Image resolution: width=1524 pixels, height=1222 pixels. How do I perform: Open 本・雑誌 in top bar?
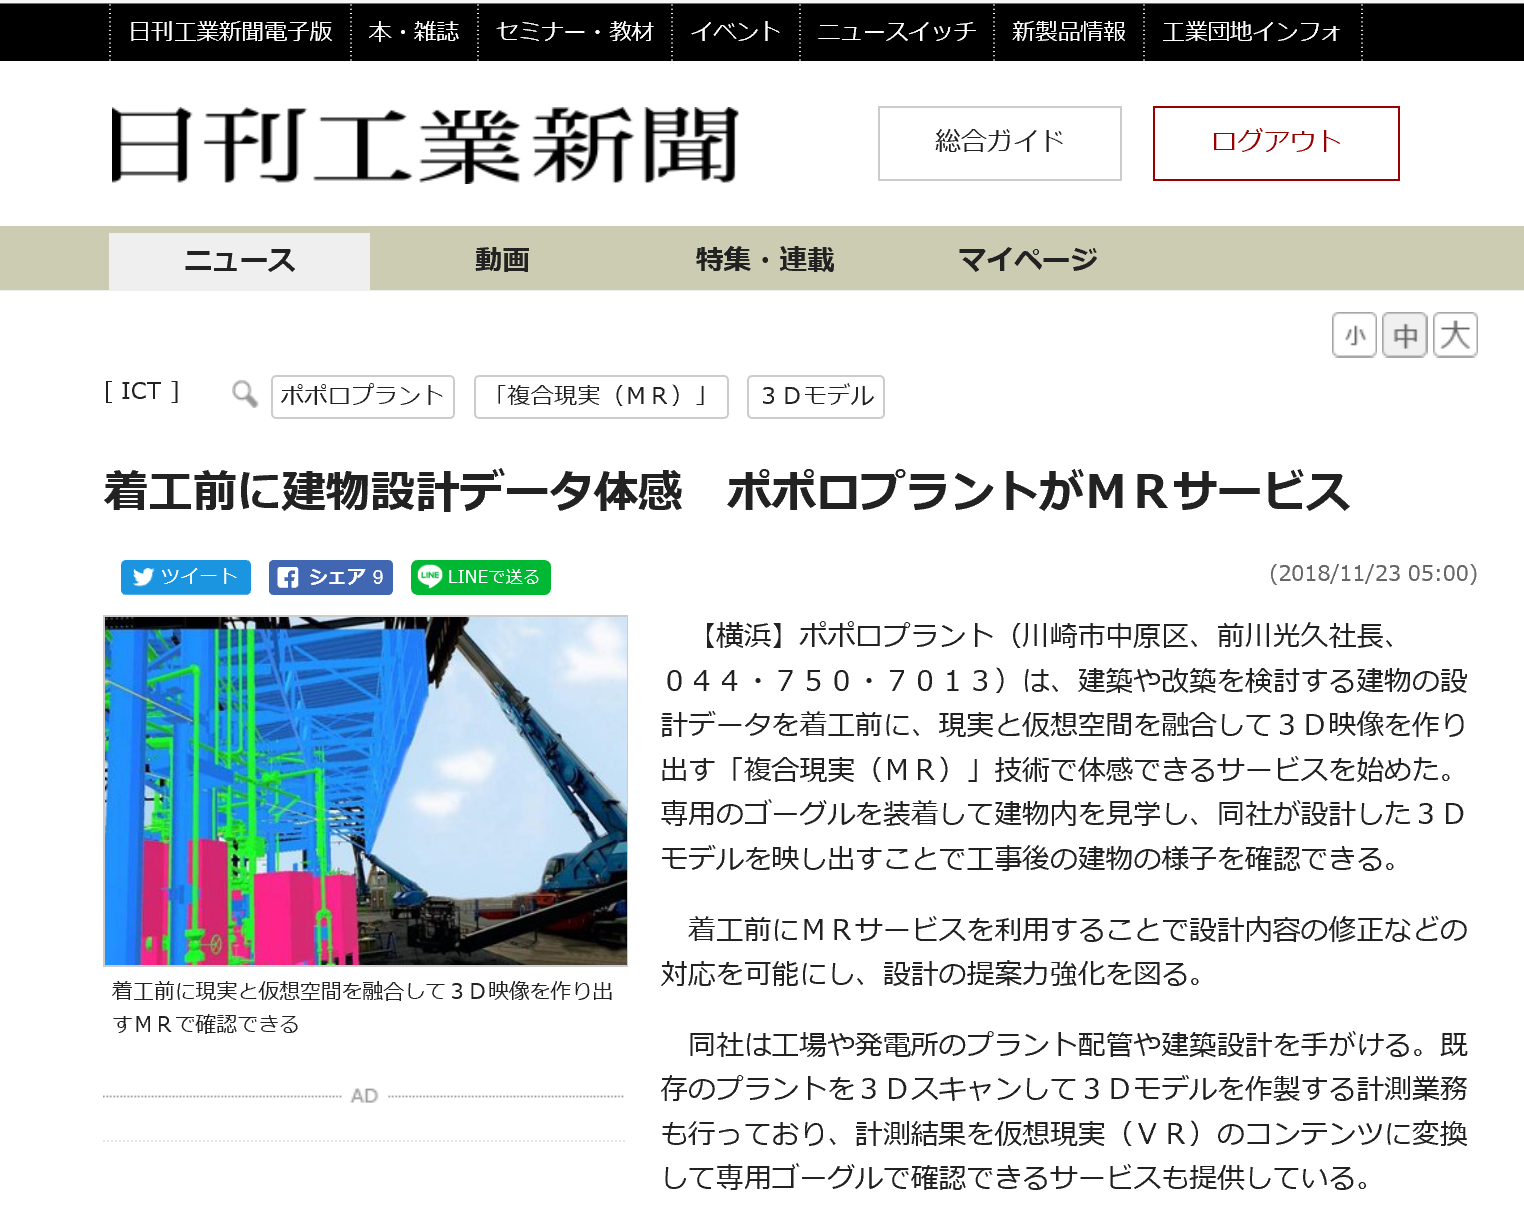(414, 31)
